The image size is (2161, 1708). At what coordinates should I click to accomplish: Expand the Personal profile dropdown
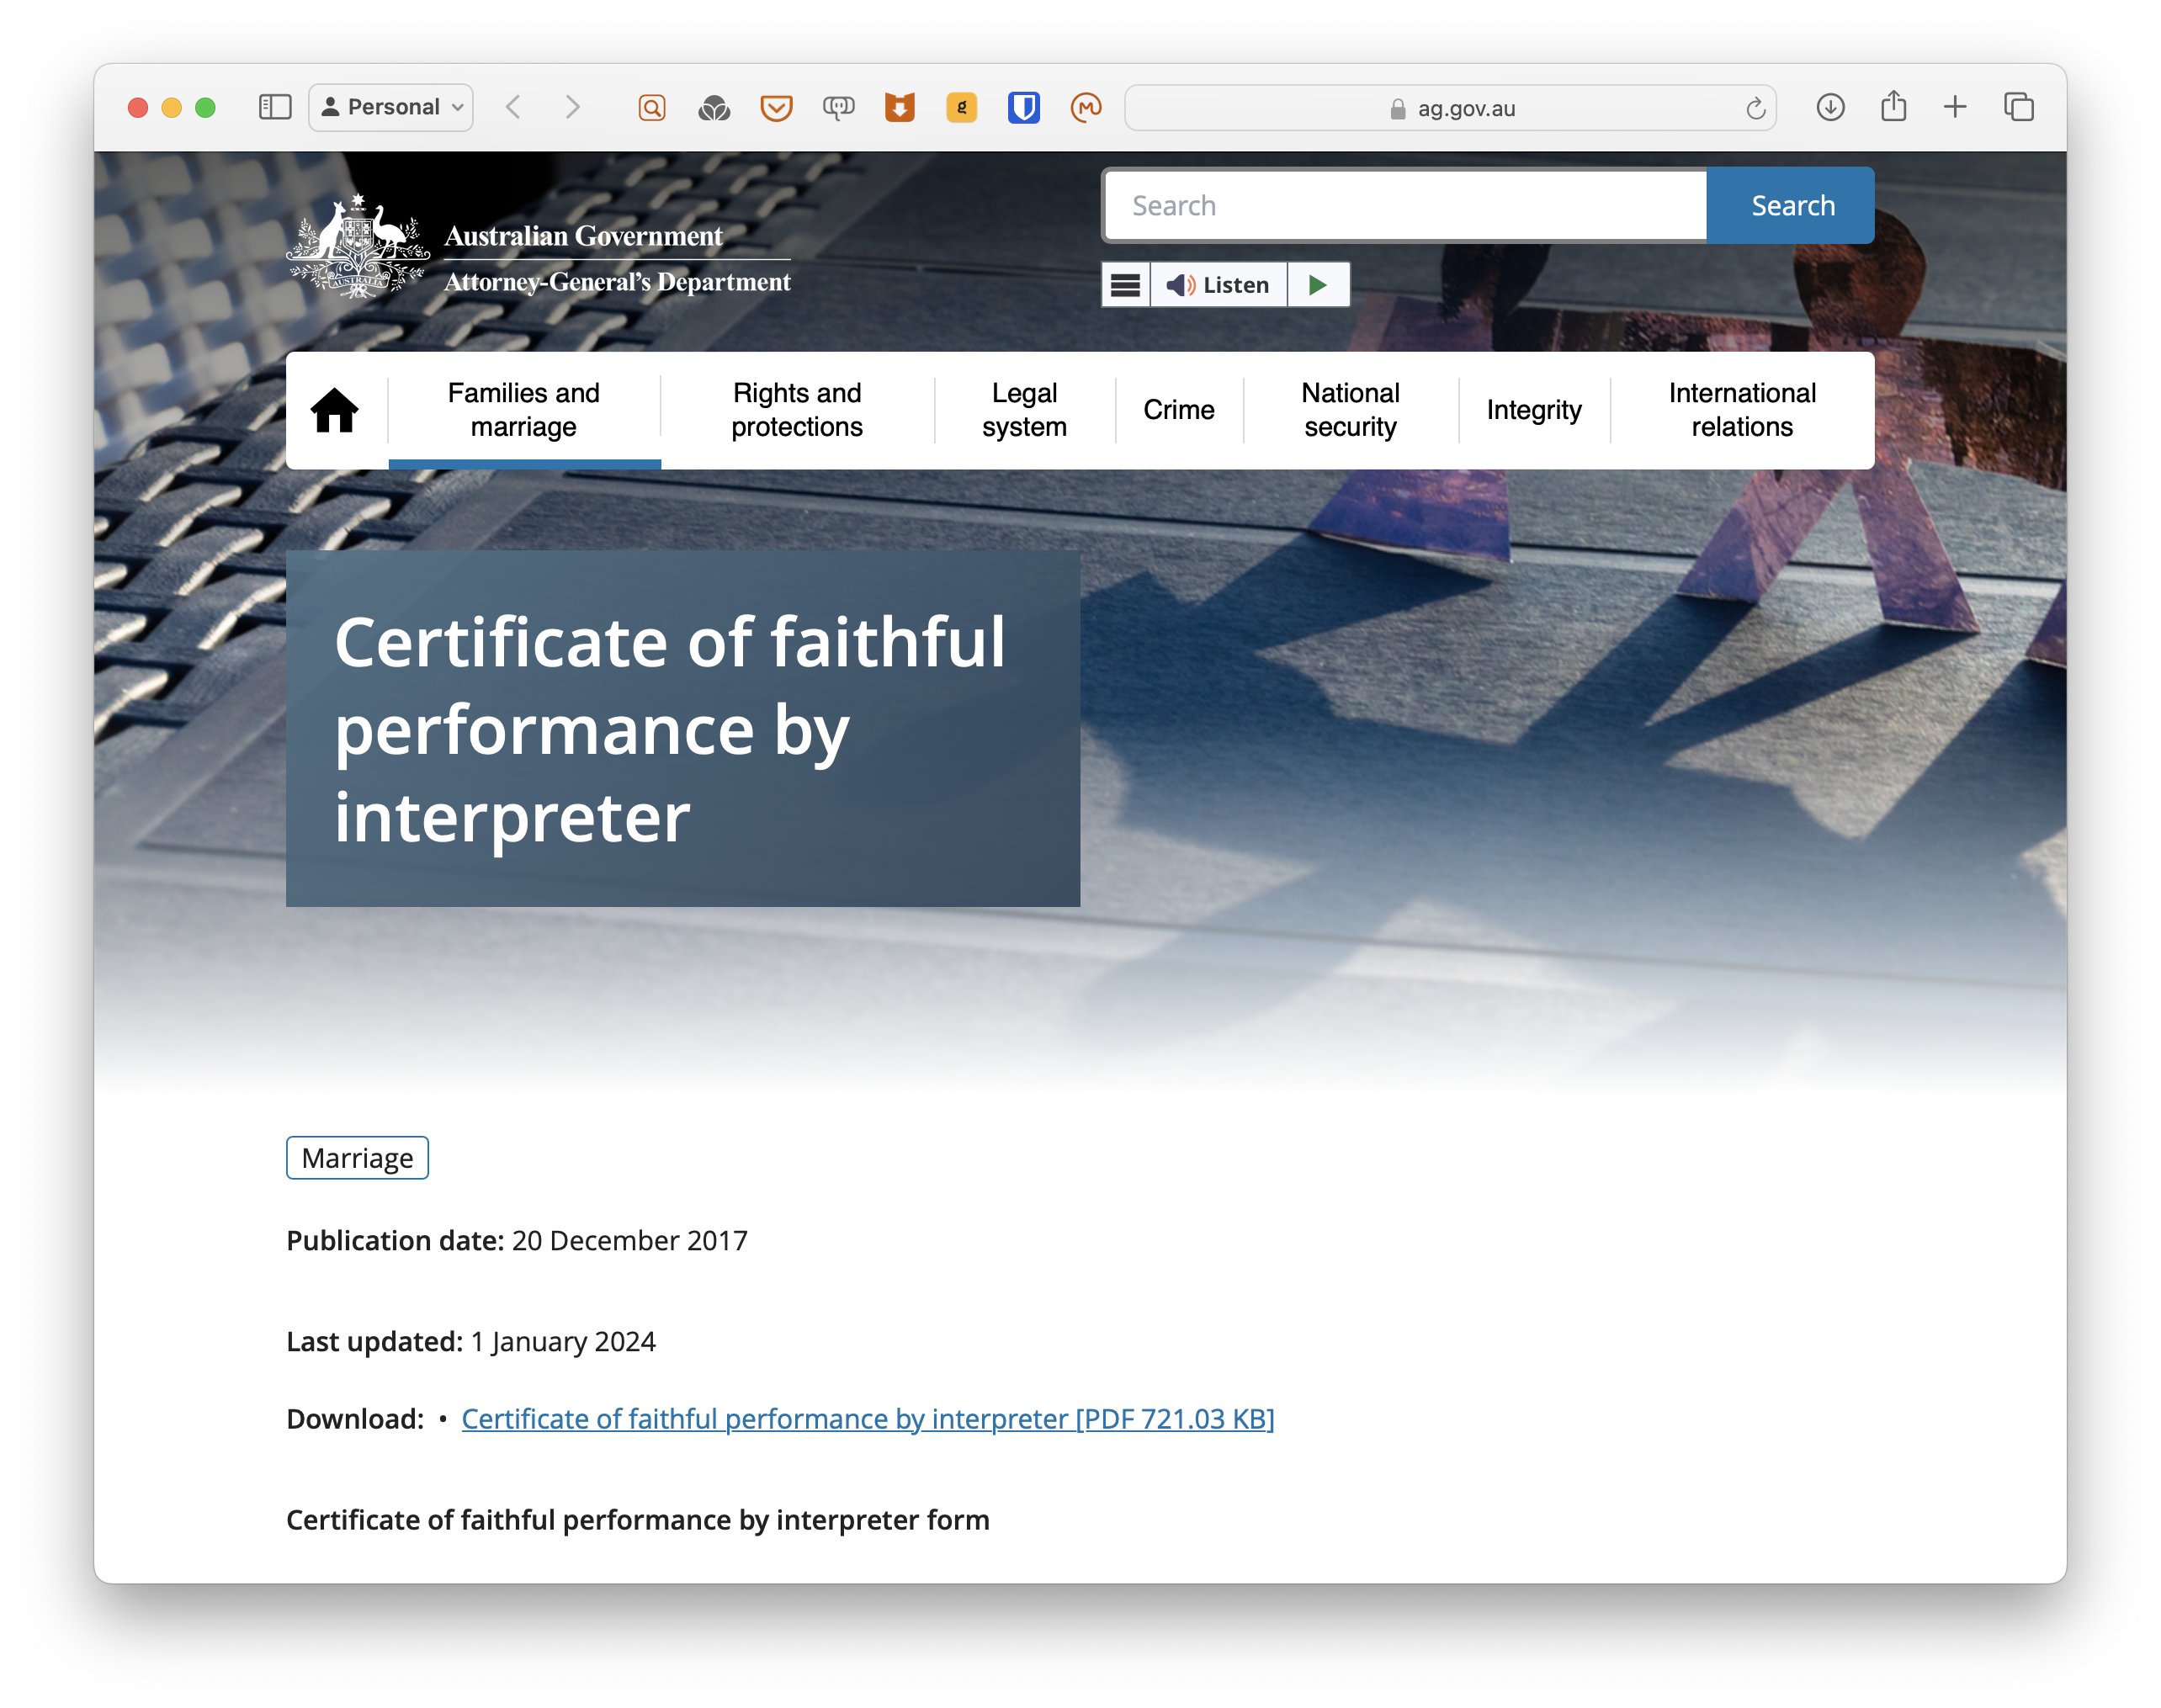(x=391, y=107)
